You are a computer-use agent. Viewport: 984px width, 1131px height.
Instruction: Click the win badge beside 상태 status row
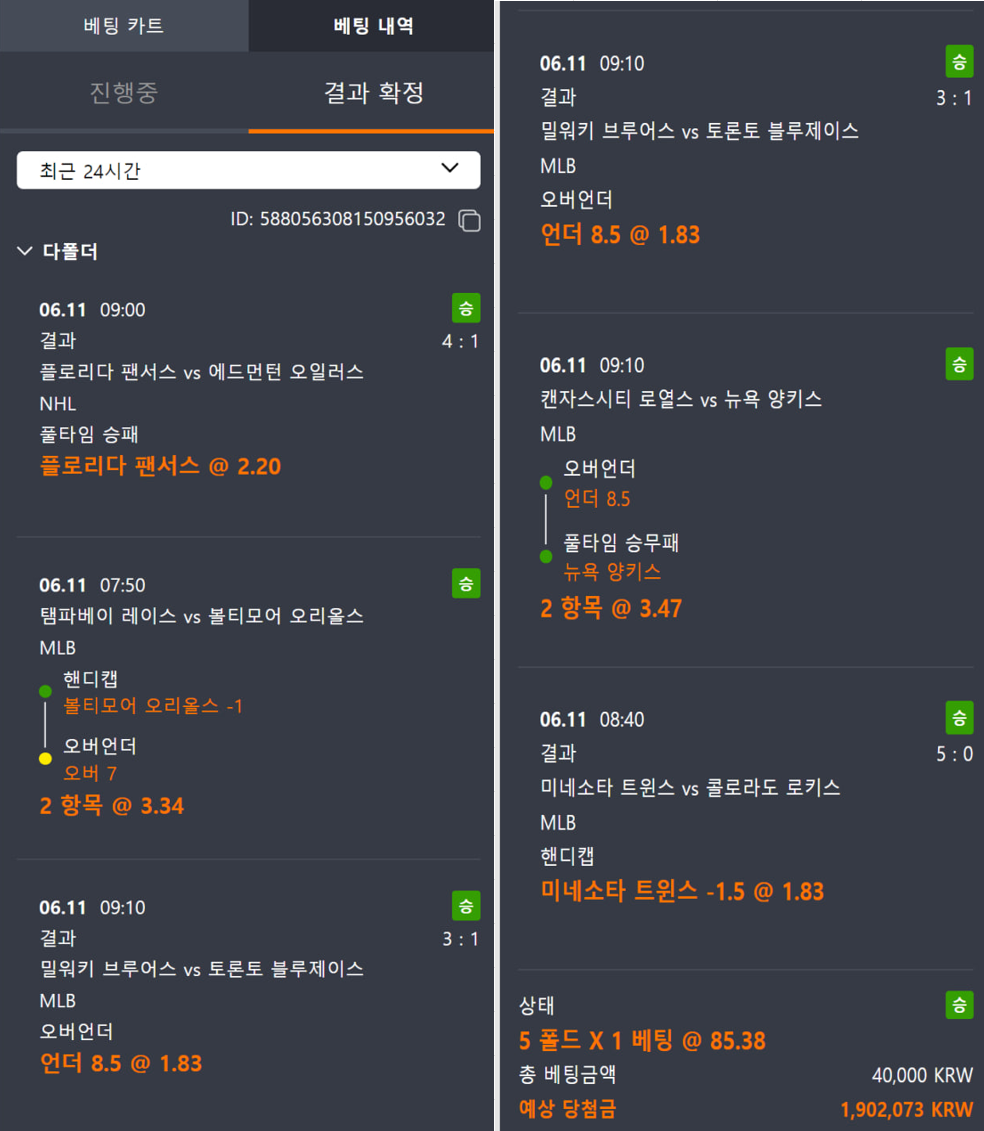959,1005
